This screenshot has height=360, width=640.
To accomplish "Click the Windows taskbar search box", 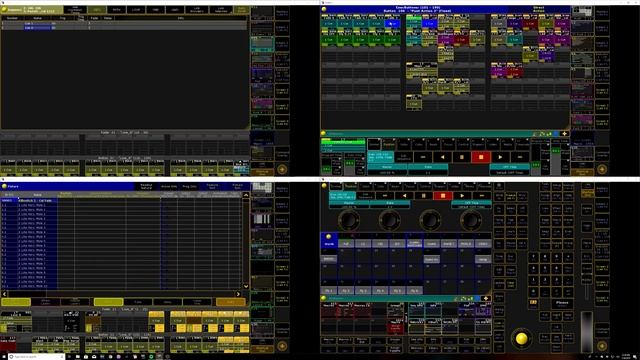I will (x=36, y=357).
